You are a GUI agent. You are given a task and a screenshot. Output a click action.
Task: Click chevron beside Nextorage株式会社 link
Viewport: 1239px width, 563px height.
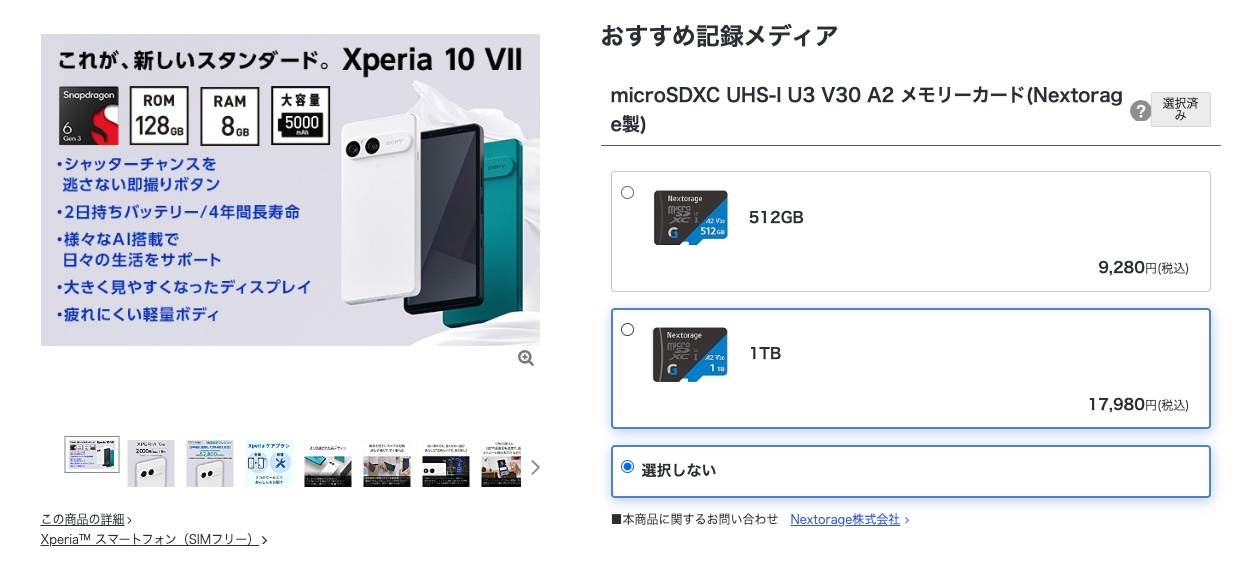(x=906, y=520)
